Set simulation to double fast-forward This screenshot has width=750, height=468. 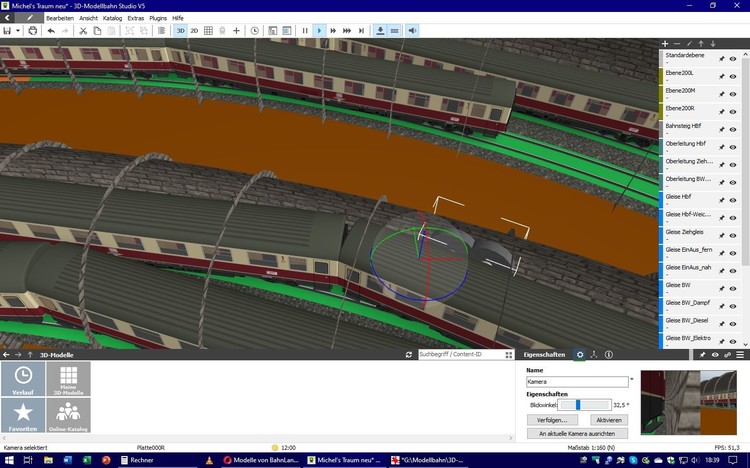point(333,31)
